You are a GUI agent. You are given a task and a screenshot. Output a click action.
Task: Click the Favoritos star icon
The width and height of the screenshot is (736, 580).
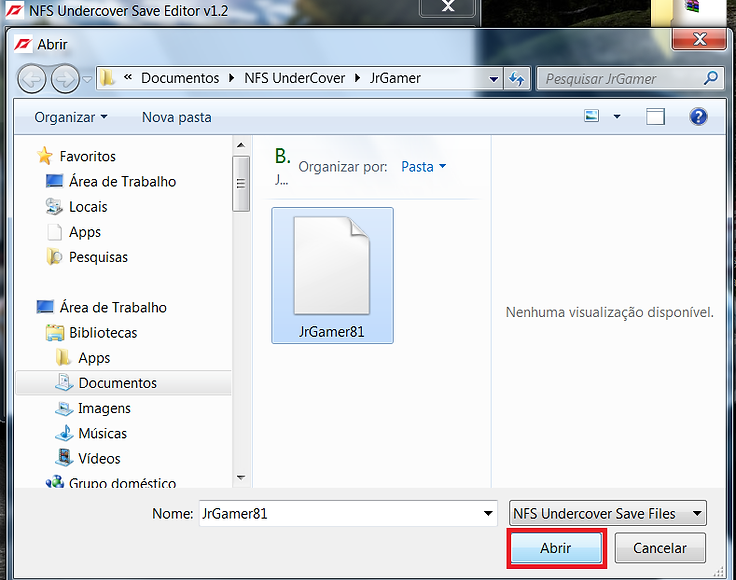(45, 155)
